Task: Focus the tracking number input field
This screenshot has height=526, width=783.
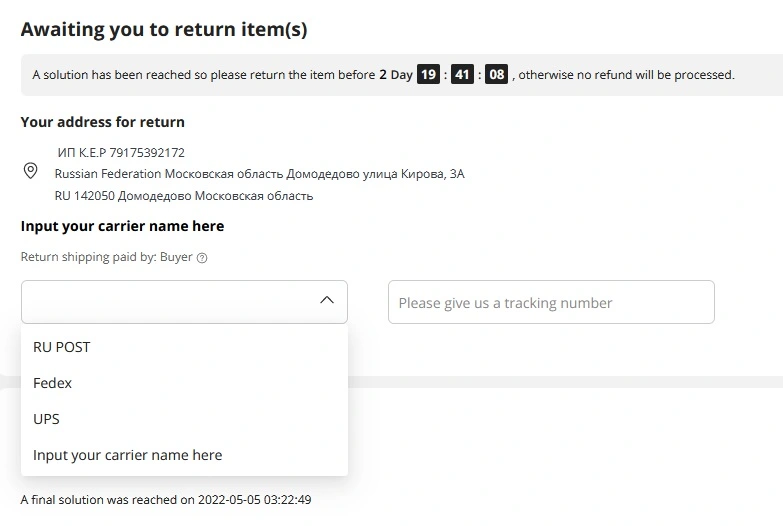Action: point(551,302)
